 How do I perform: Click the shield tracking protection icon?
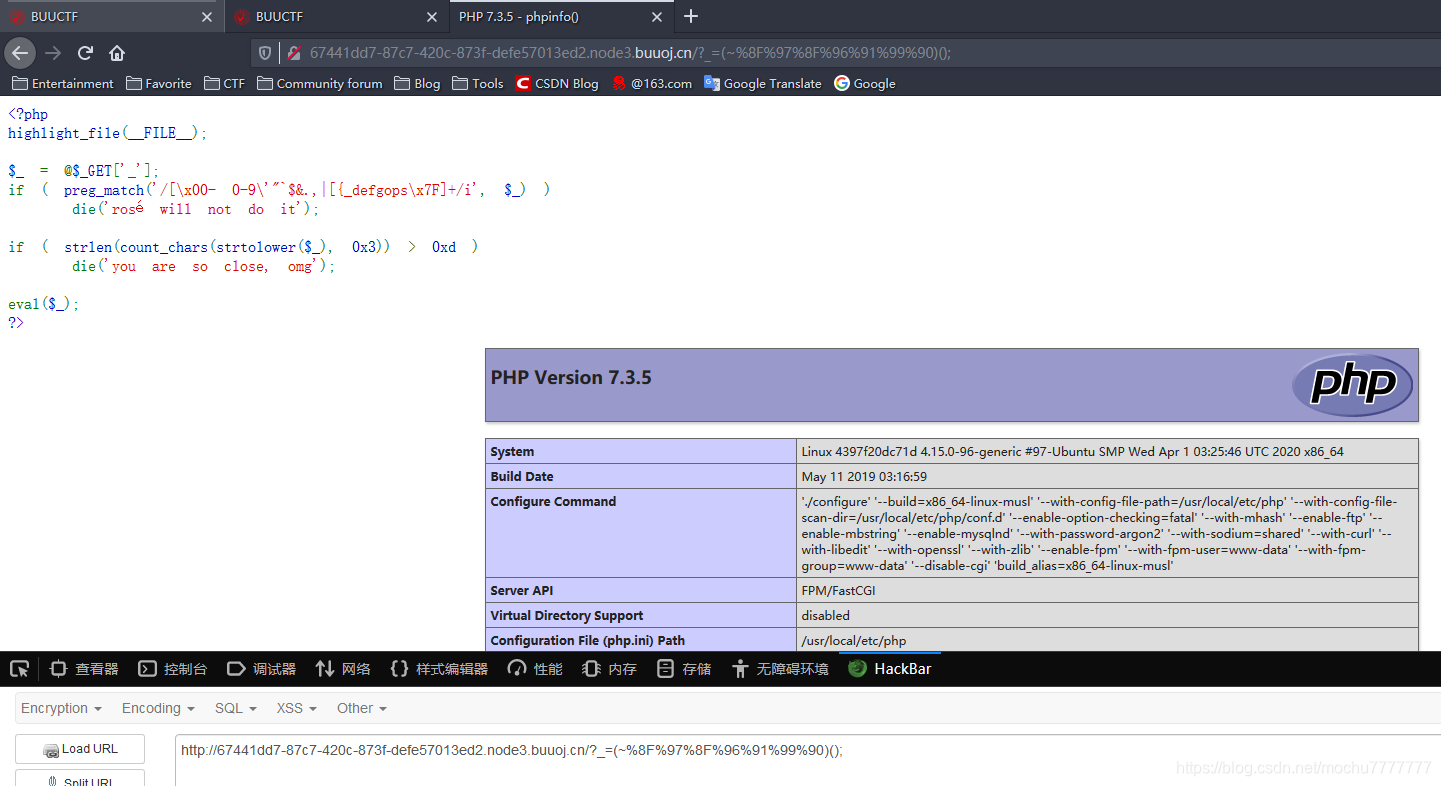pos(265,53)
